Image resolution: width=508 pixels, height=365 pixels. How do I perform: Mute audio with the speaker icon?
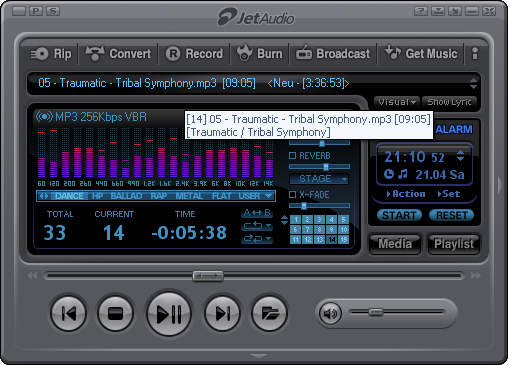pos(330,313)
